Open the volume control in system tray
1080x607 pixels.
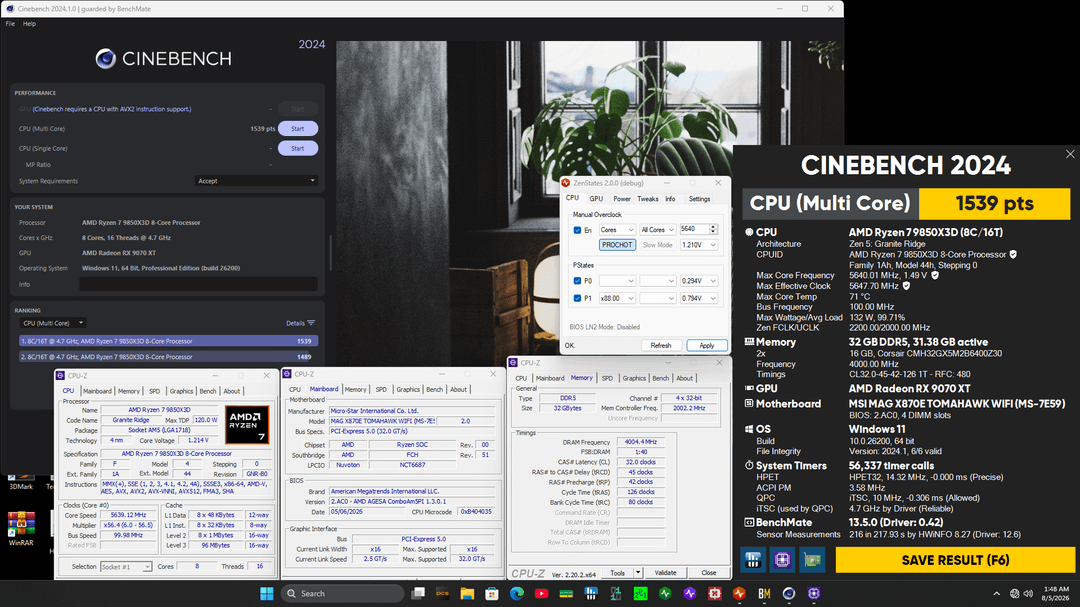pyautogui.click(x=1028, y=593)
